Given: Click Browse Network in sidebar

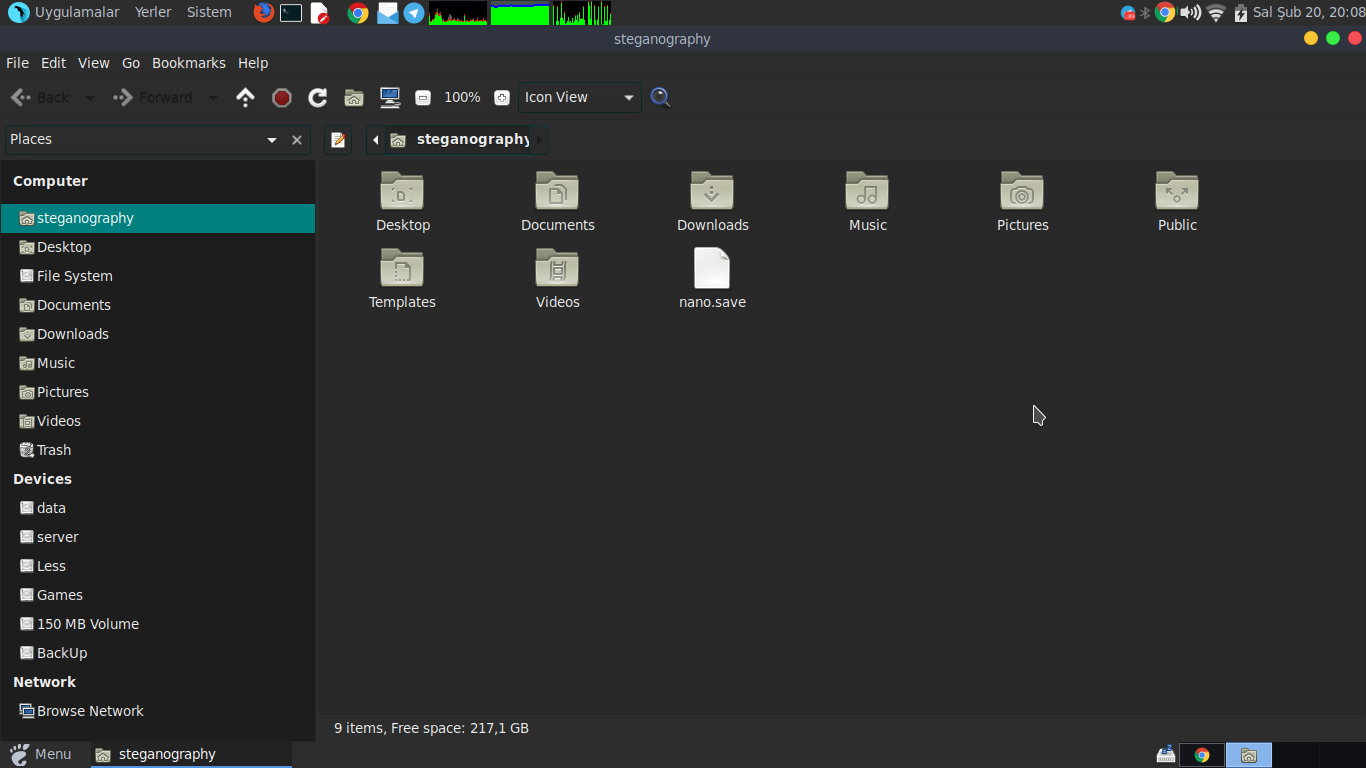Looking at the screenshot, I should pyautogui.click(x=158, y=711).
